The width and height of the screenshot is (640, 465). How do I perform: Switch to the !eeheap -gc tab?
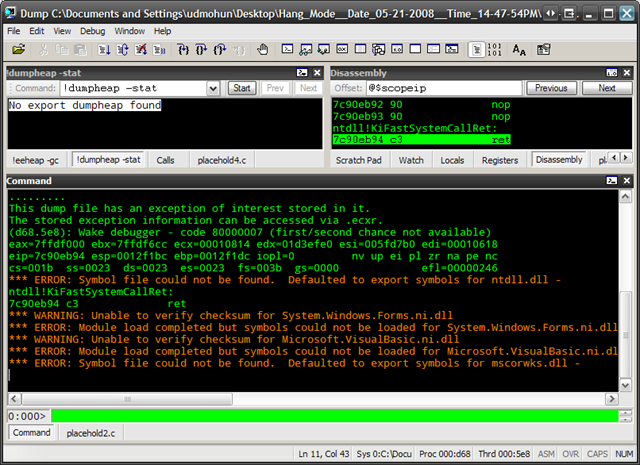[x=36, y=160]
